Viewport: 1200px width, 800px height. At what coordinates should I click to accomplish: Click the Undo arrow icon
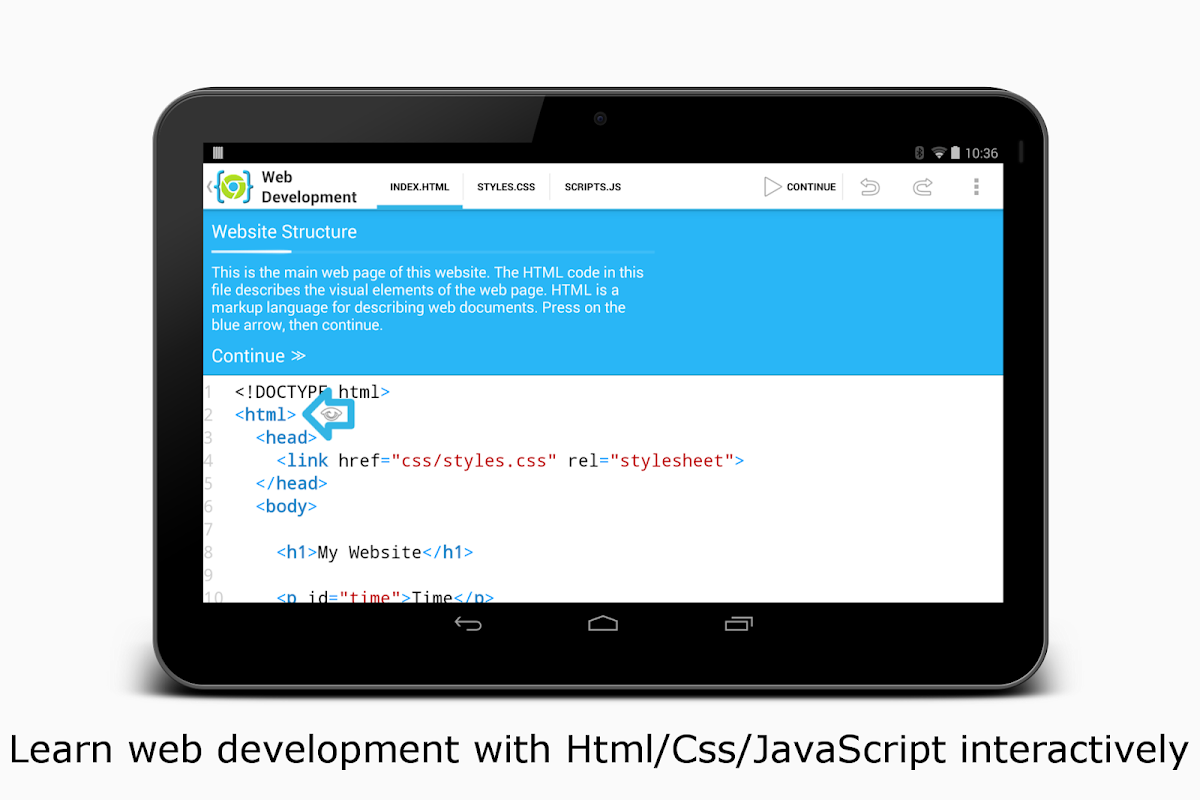869,187
